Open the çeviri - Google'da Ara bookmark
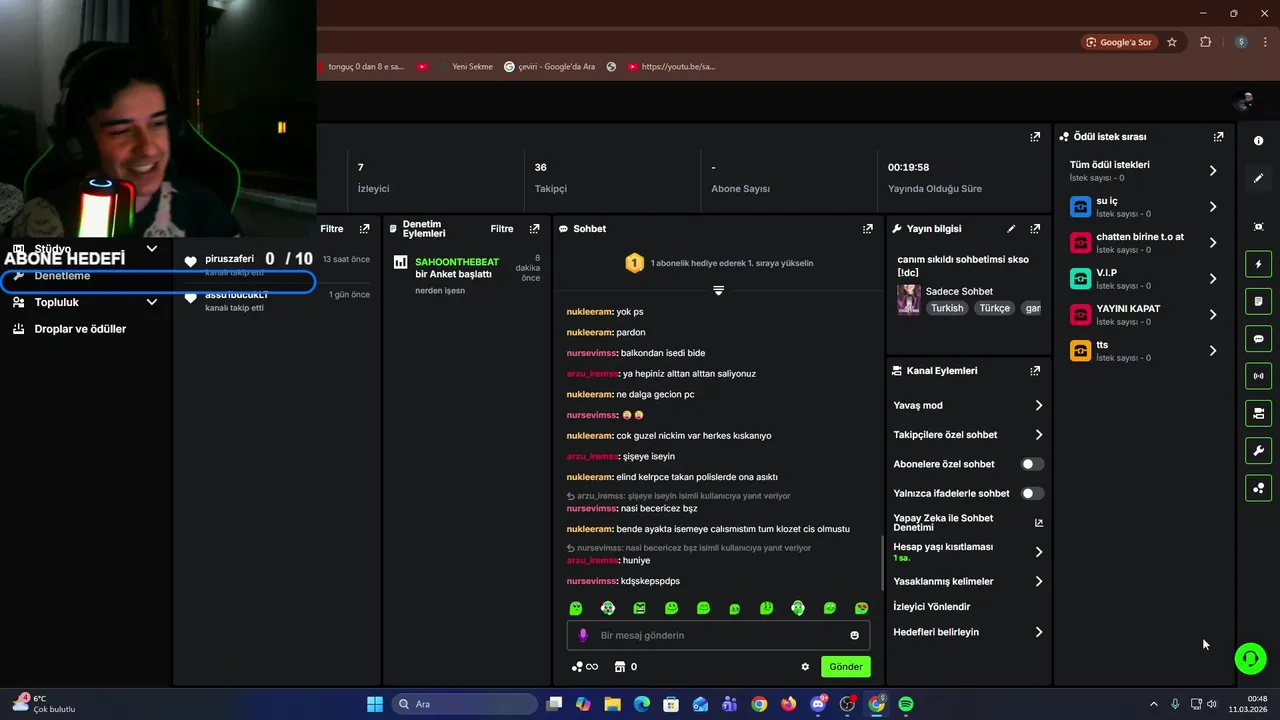1280x720 pixels. 549,67
